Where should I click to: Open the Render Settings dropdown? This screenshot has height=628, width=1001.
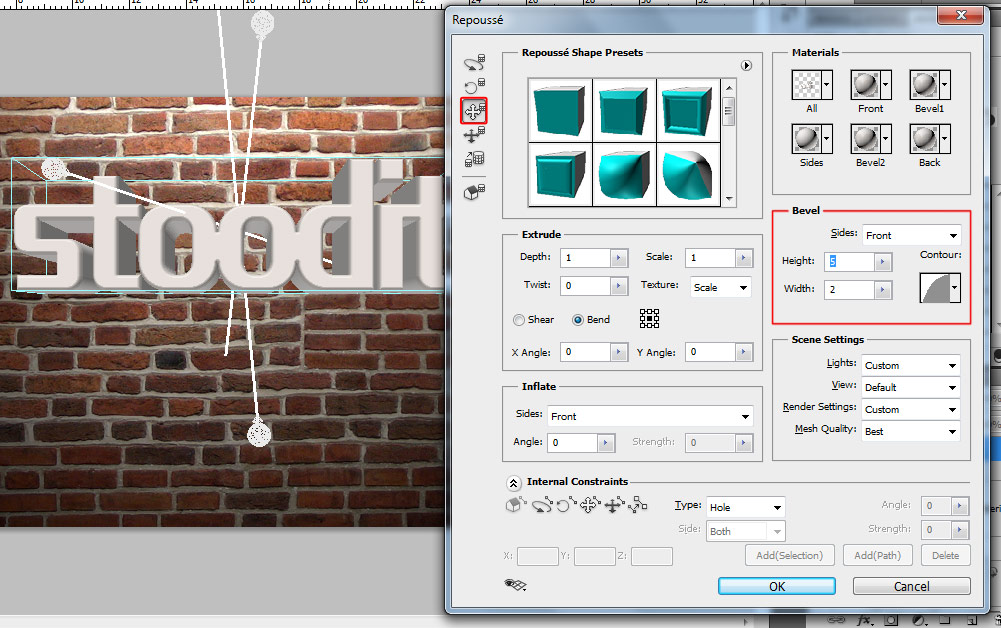(911, 410)
